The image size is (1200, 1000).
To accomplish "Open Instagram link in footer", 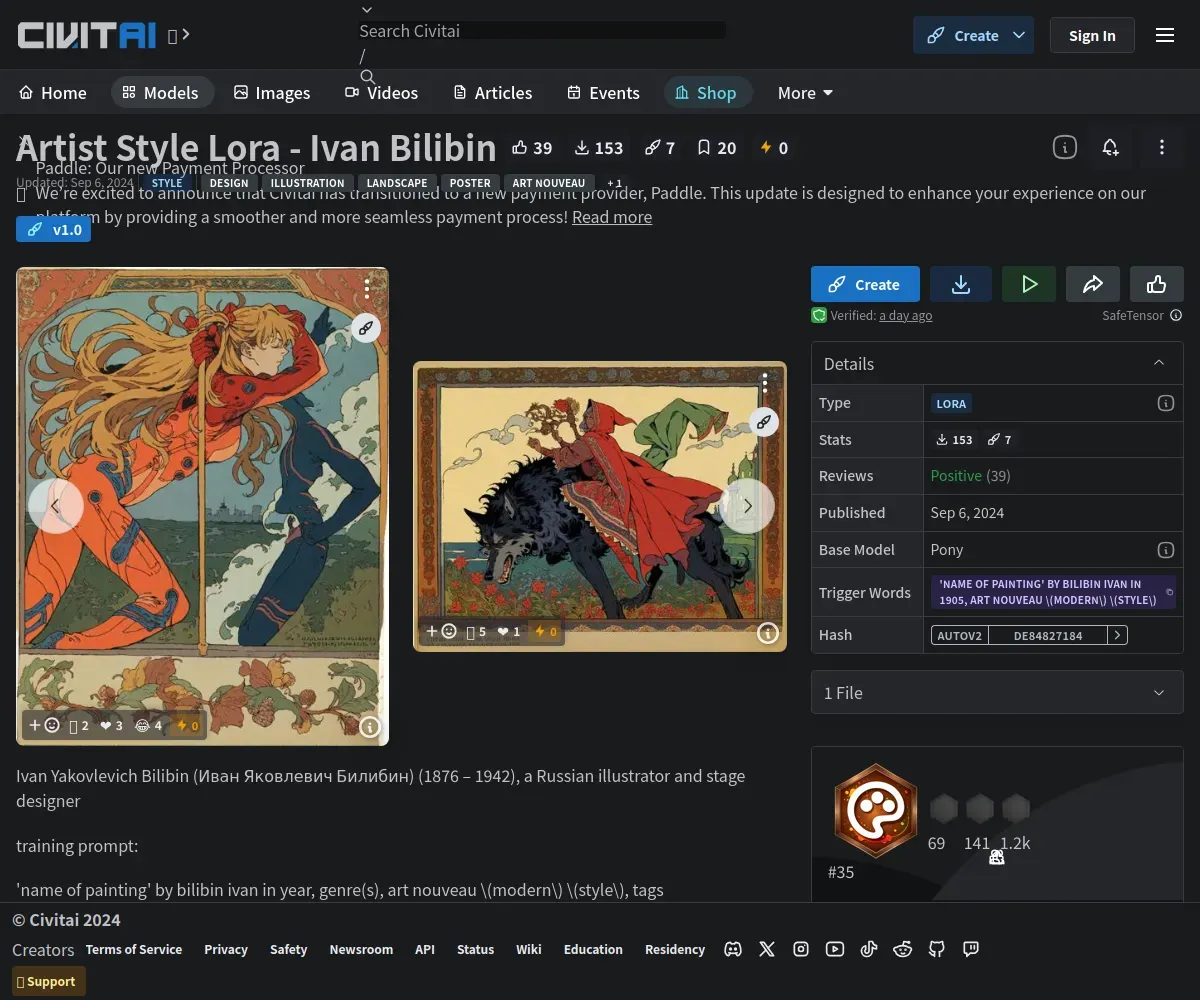I will click(x=801, y=949).
